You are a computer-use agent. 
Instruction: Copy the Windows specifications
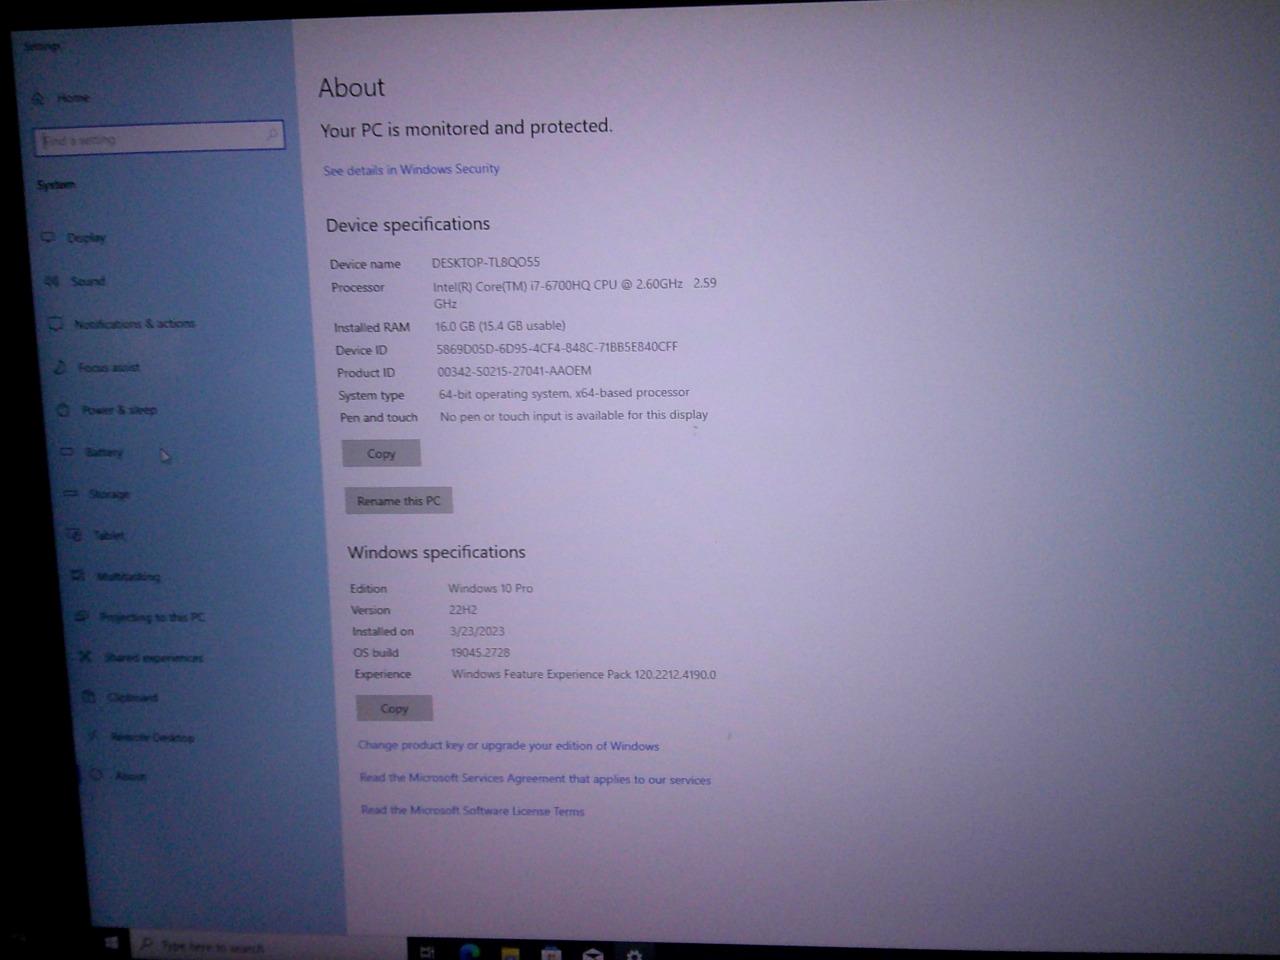pos(394,709)
